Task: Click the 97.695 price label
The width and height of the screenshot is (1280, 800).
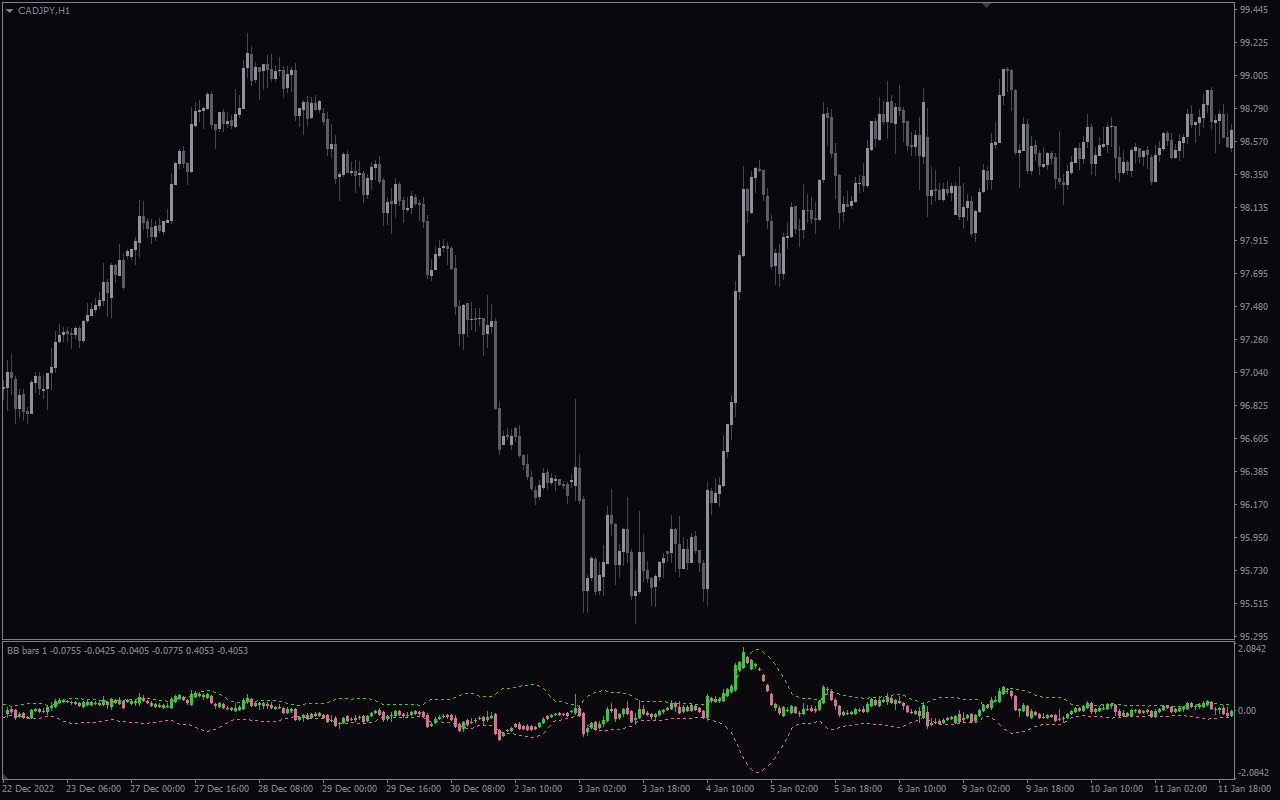Action: point(1253,274)
